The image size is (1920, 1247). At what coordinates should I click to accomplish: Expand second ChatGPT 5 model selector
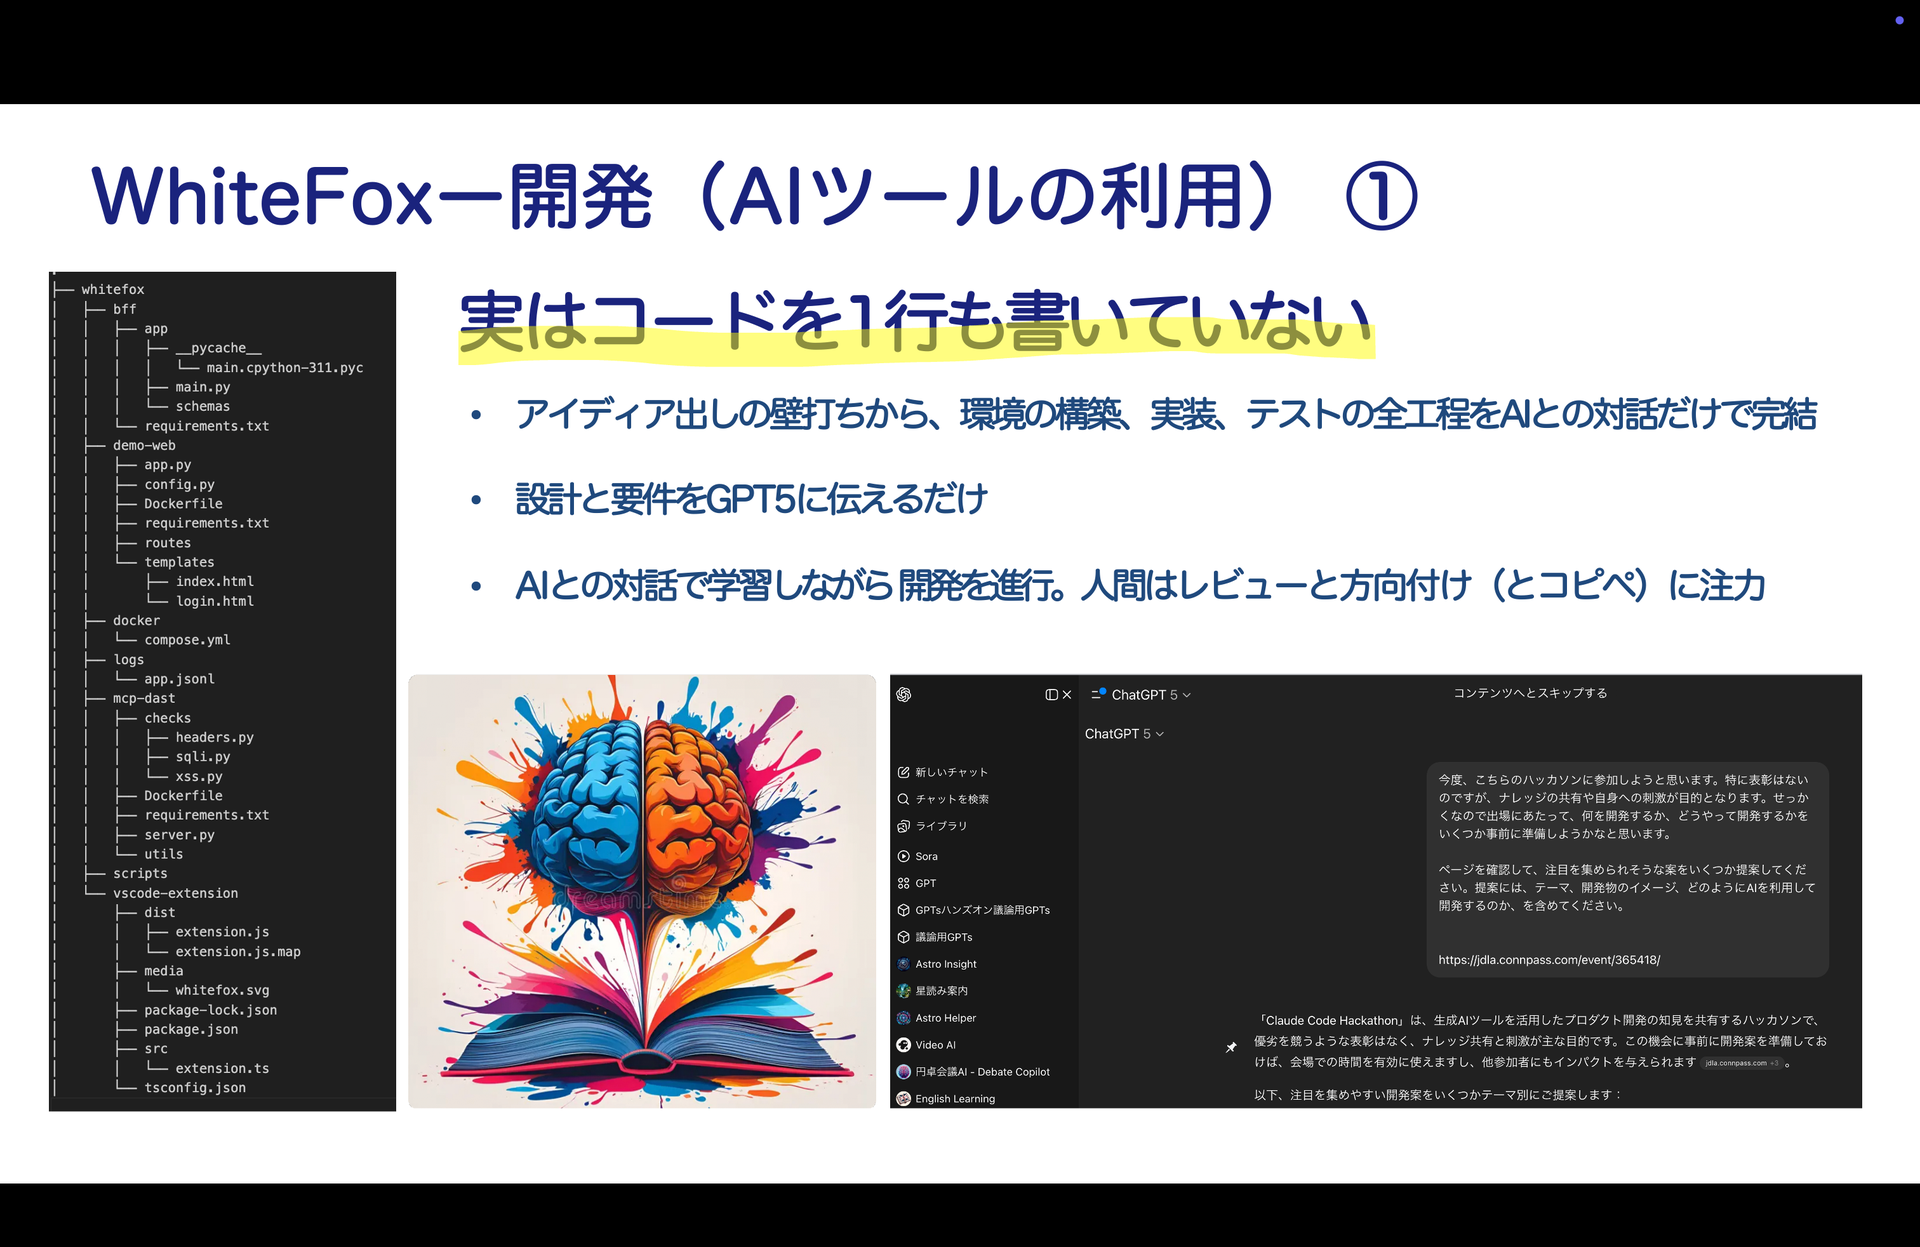pos(1124,734)
